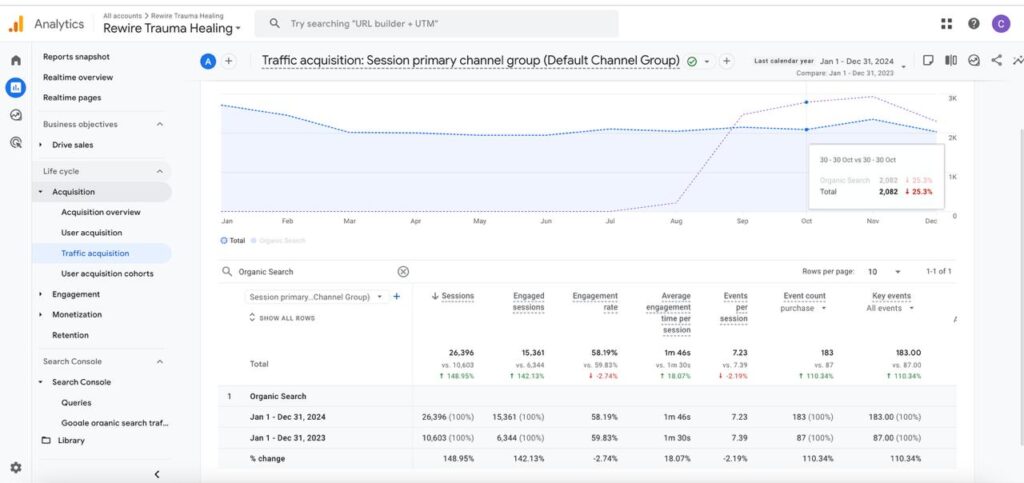Open the Reports icon in the left rail
The image size is (1024, 483).
point(16,87)
